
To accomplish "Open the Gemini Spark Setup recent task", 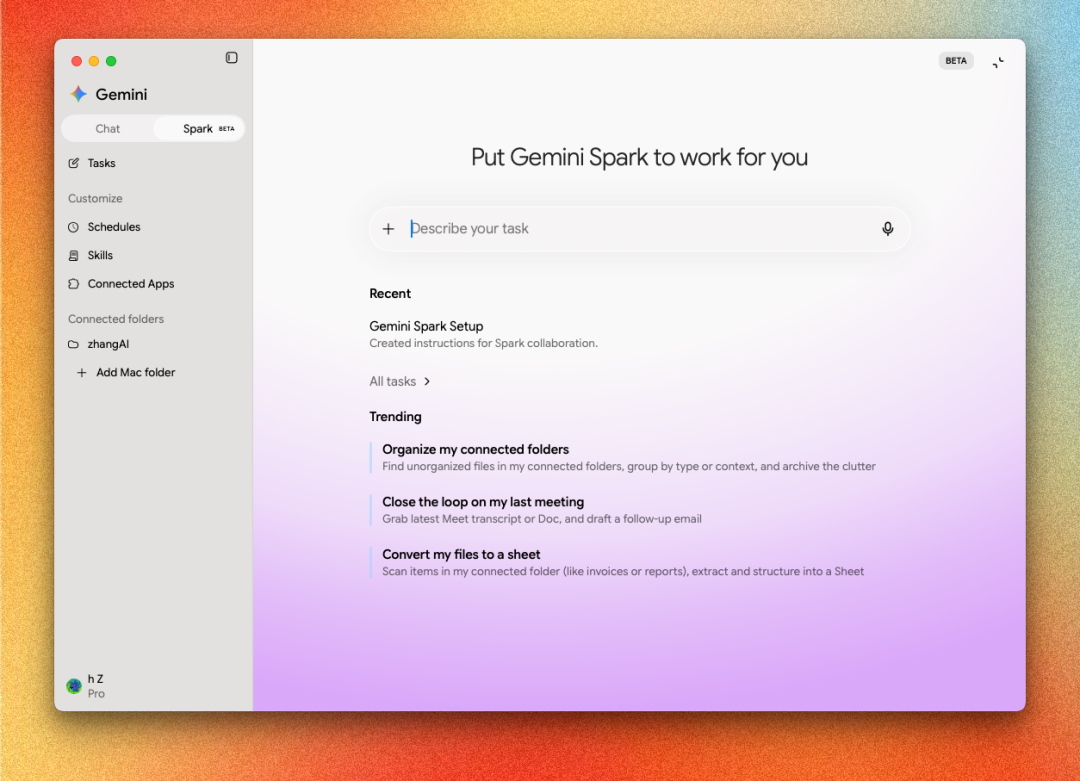I will coord(484,334).
